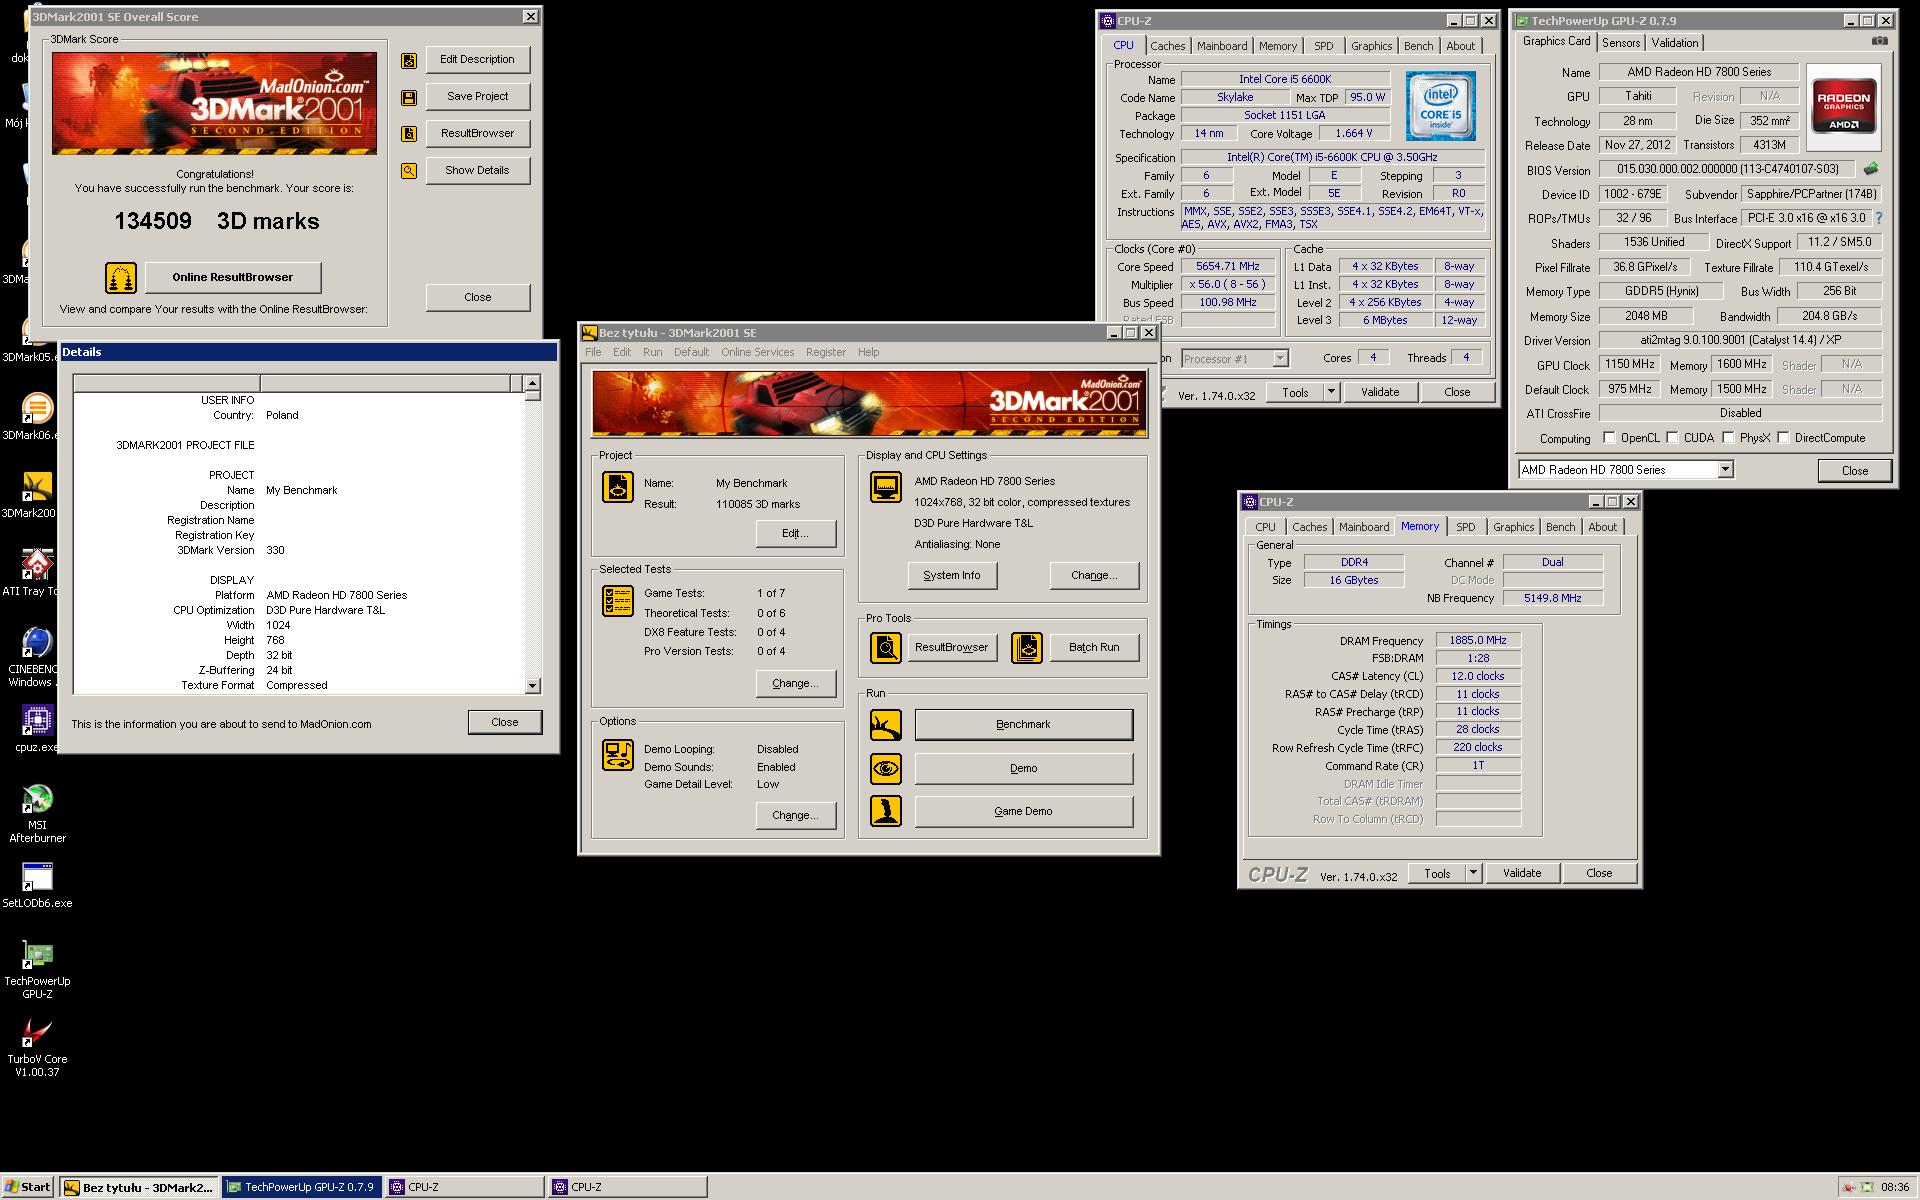Click the Benchmark run icon
The image size is (1920, 1200).
click(x=886, y=725)
